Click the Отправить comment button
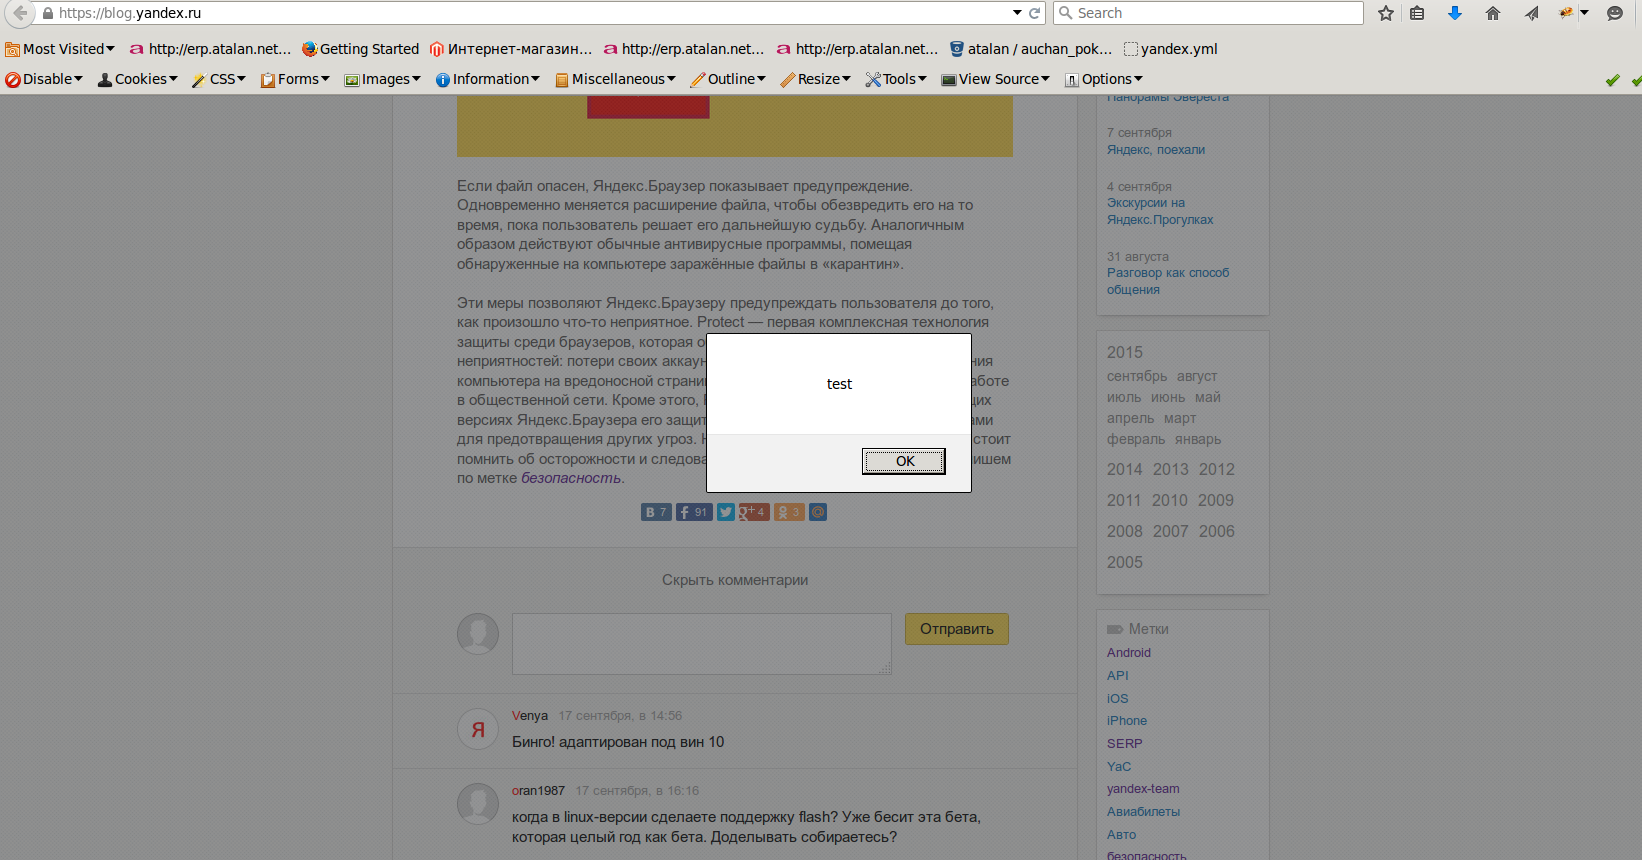The height and width of the screenshot is (860, 1642). [x=957, y=629]
